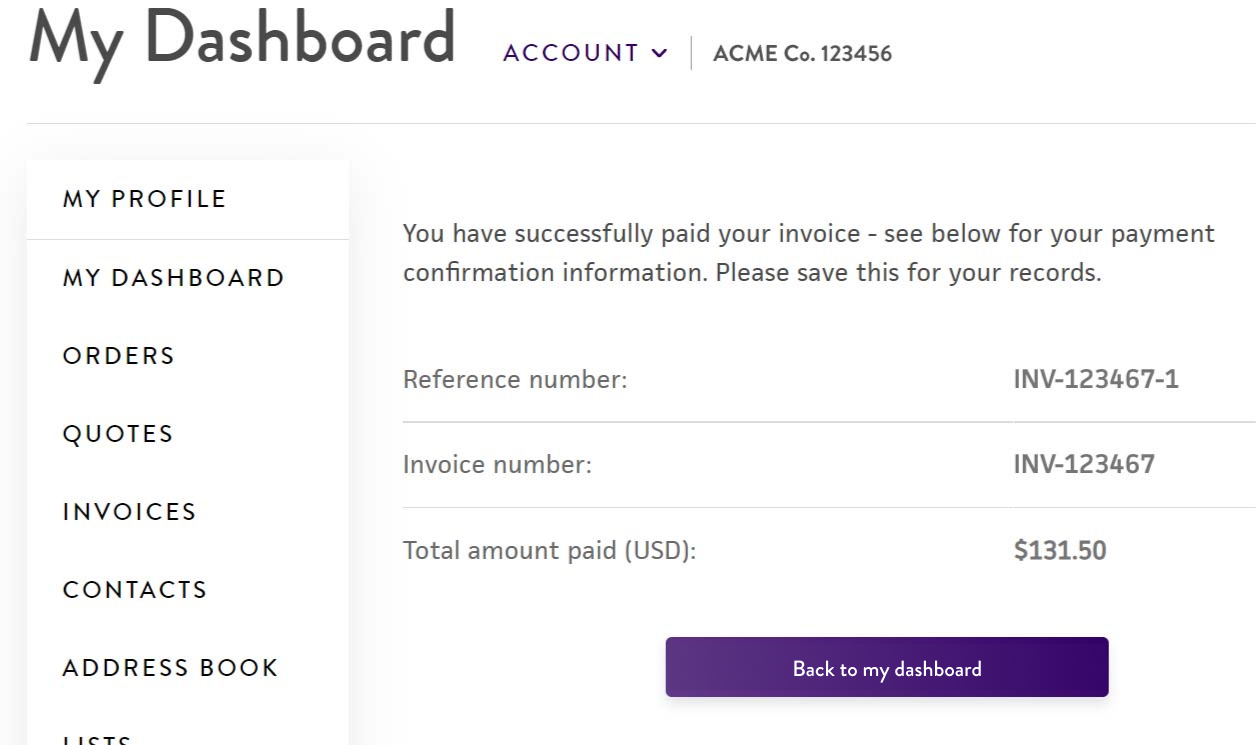Select the total amount paid $131.50
Screen dimensions: 1256x745
[1058, 550]
